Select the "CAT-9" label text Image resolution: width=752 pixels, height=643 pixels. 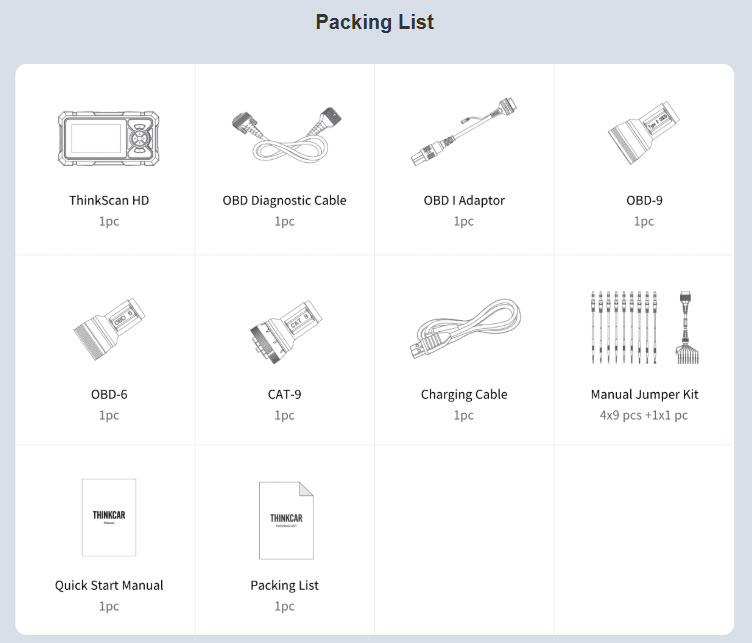[x=284, y=395]
